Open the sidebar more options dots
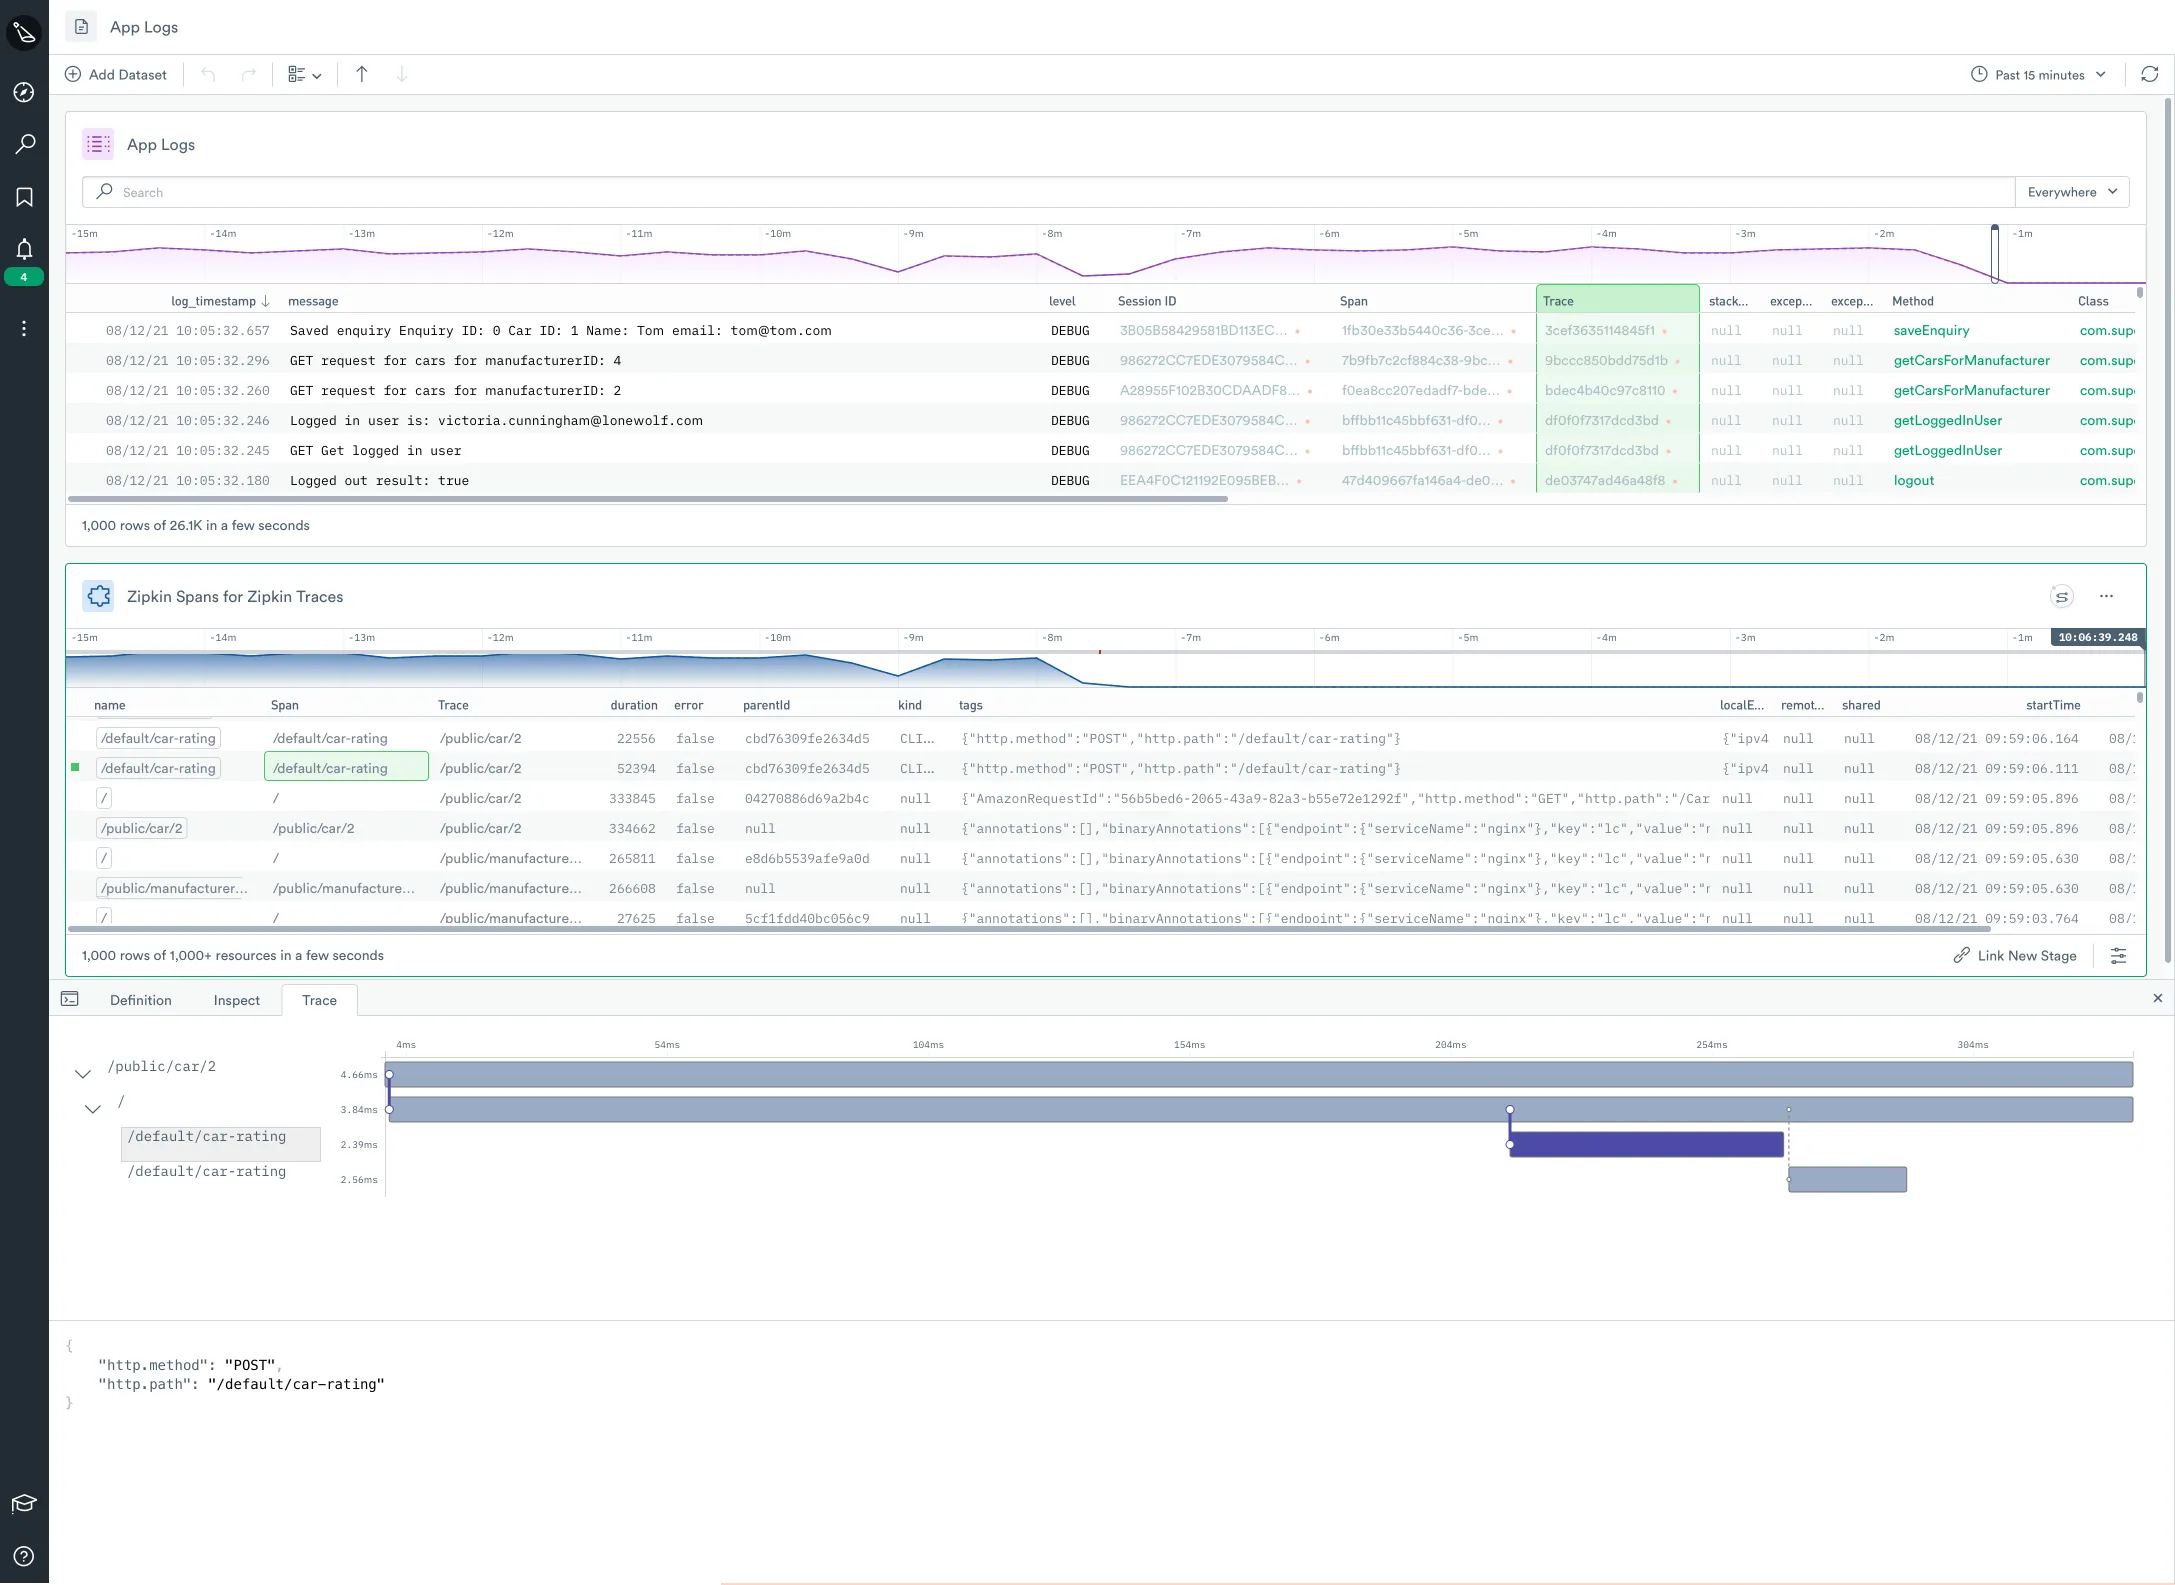 24,328
